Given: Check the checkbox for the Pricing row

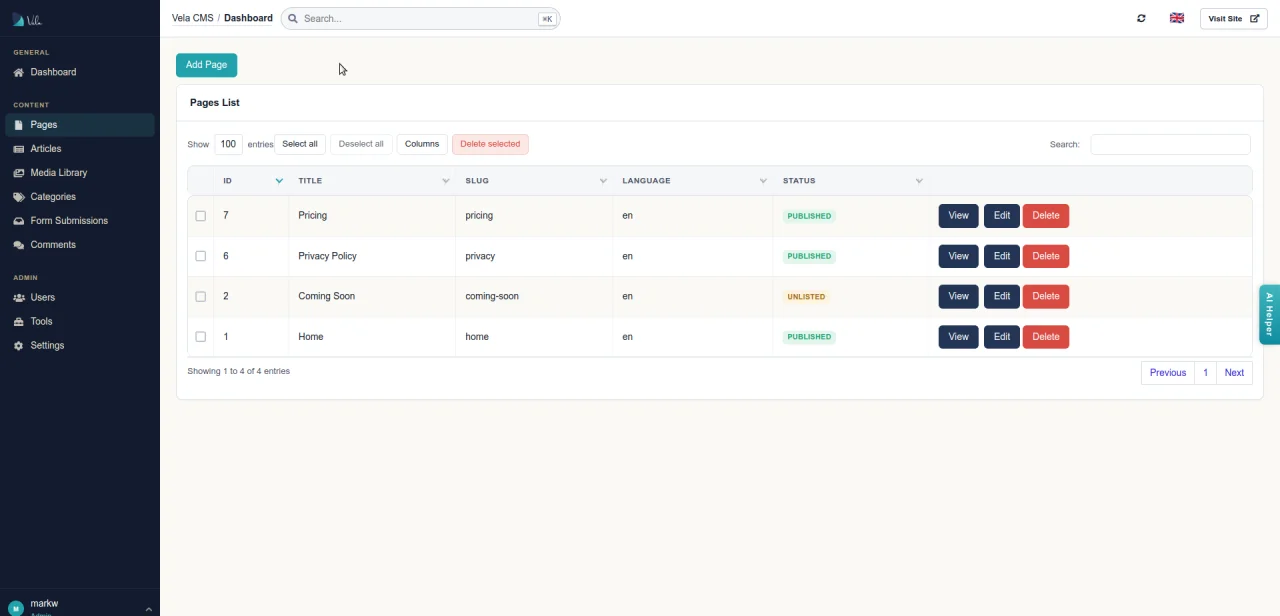Looking at the screenshot, I should [x=200, y=215].
